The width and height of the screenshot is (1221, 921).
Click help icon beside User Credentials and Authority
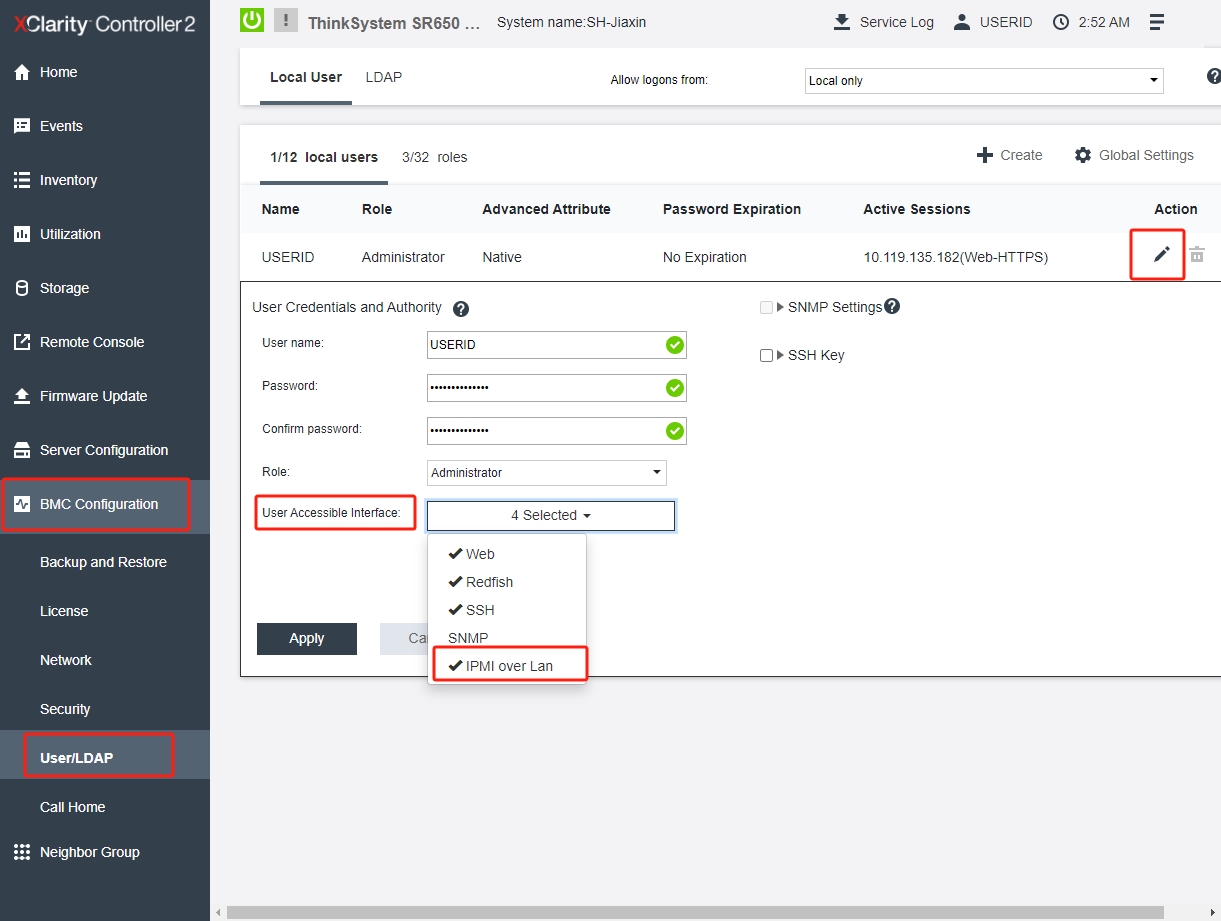[461, 308]
